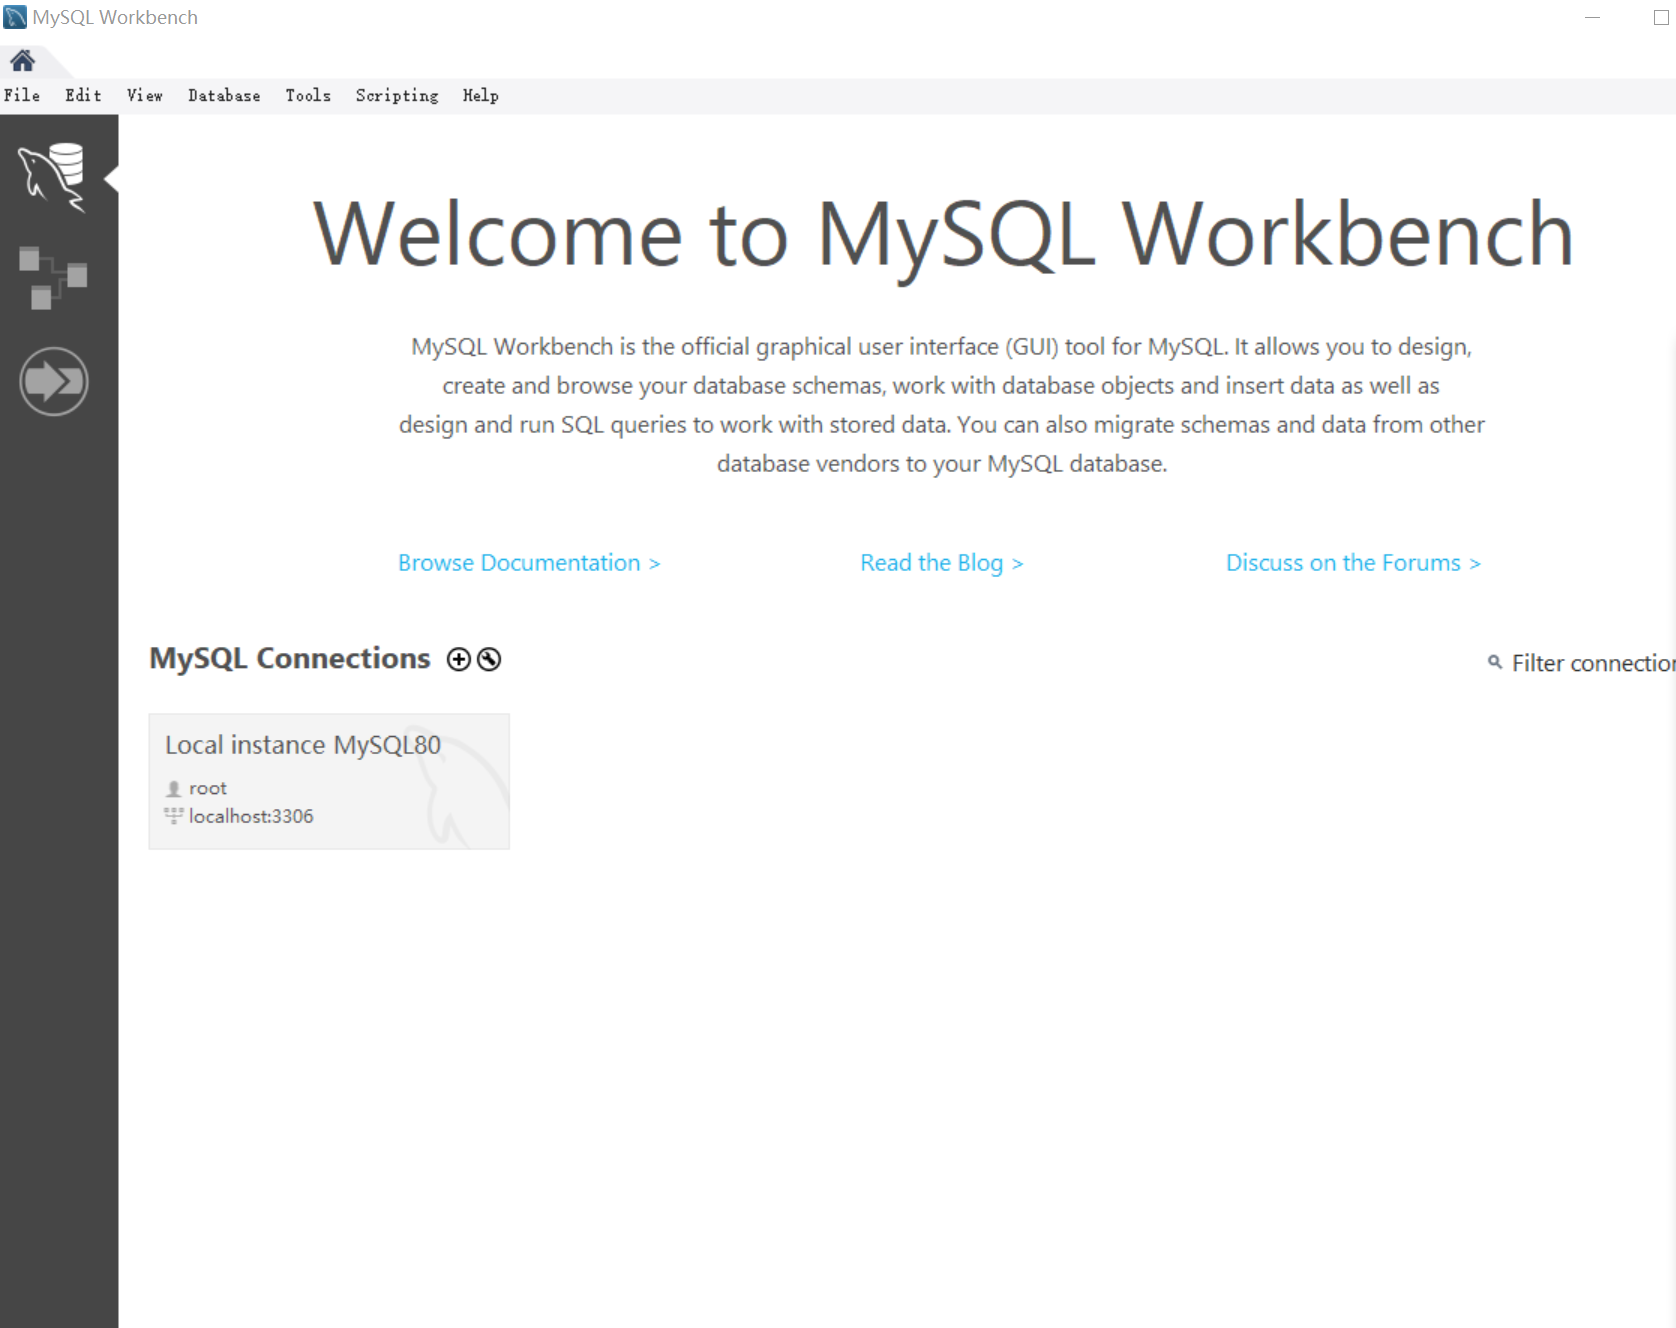1676x1328 pixels.
Task: Open the Database menu
Action: pyautogui.click(x=224, y=95)
